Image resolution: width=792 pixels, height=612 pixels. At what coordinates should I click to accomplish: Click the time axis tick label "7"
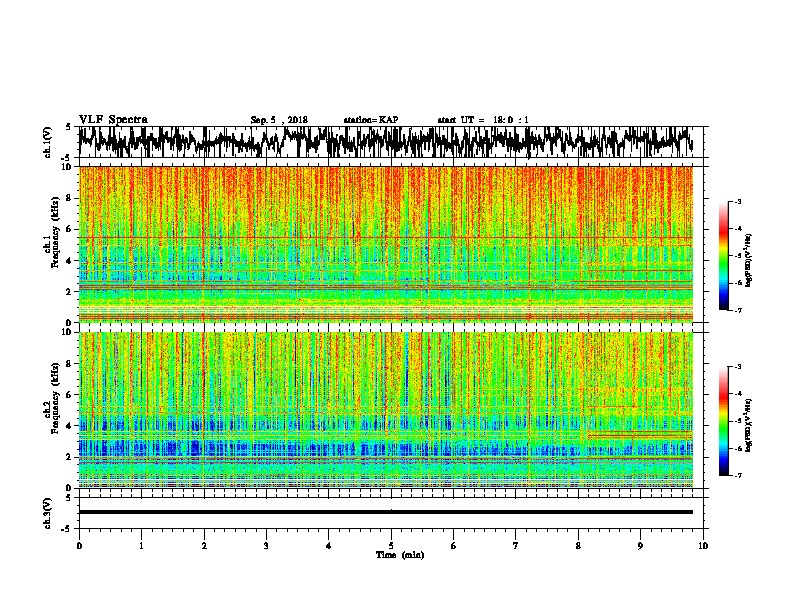515,546
